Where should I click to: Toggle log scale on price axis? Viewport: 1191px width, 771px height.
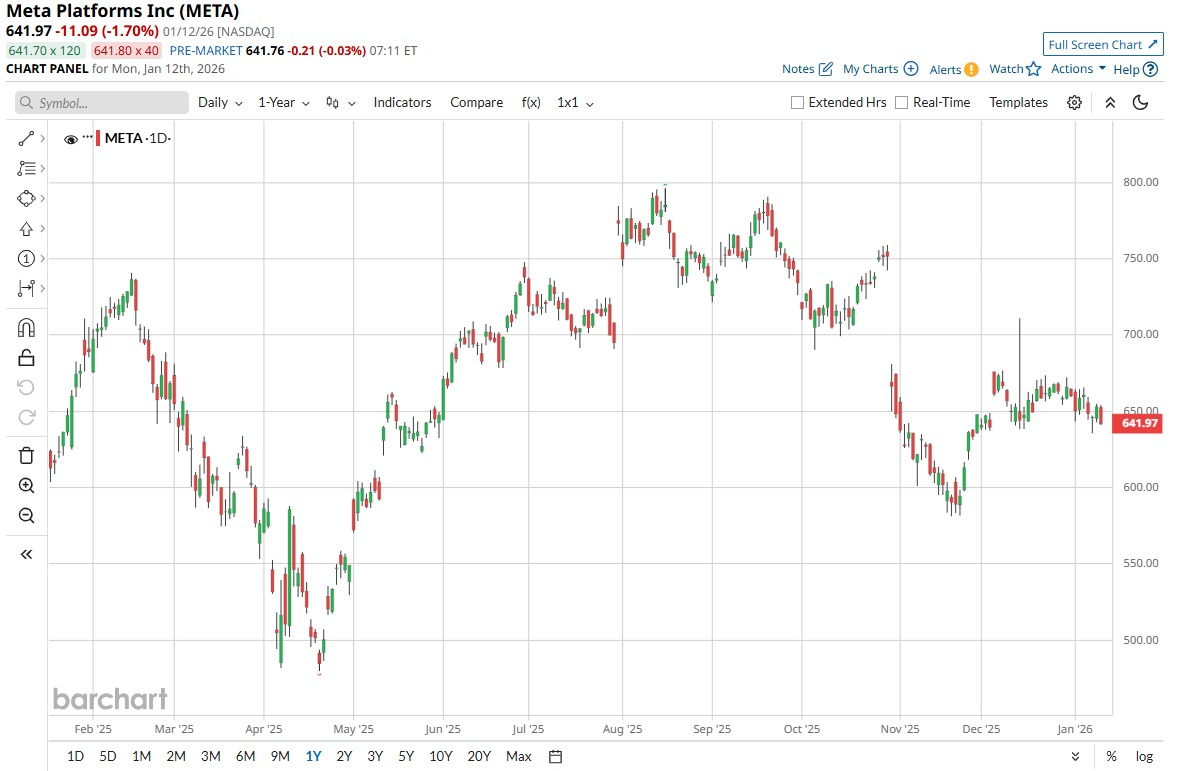coord(1144,757)
